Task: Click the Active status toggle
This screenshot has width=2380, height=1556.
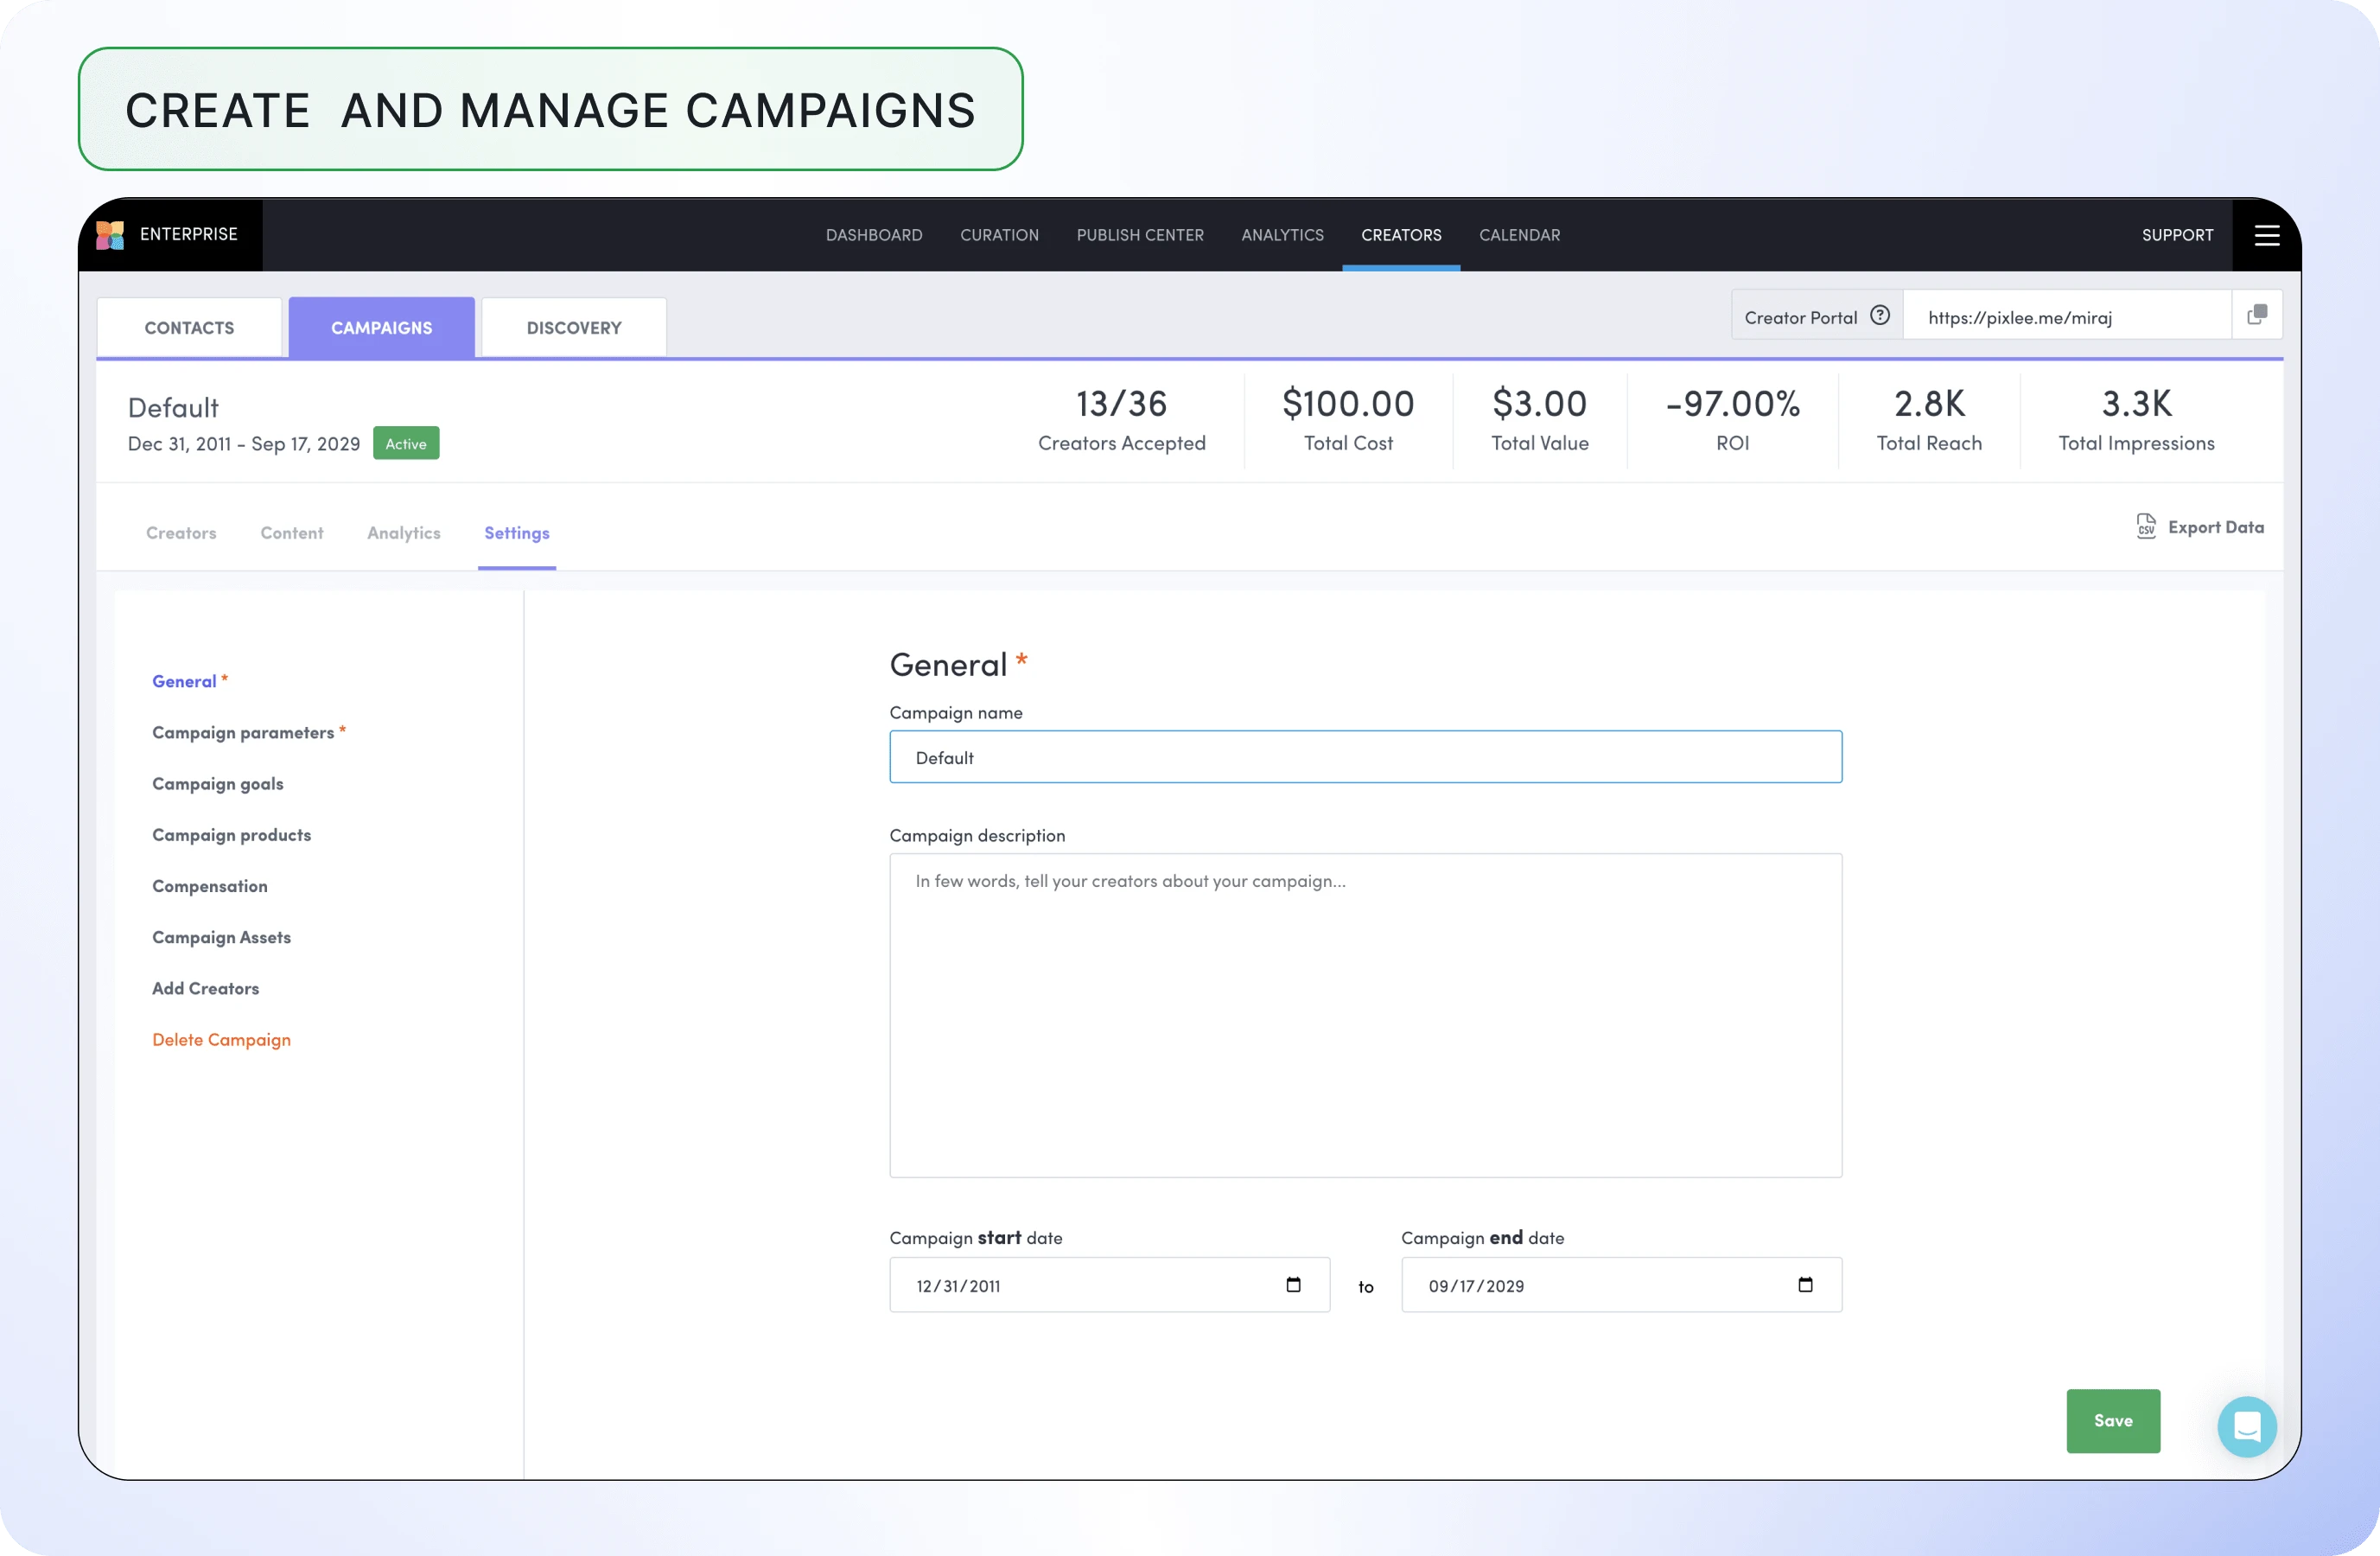Action: point(408,443)
